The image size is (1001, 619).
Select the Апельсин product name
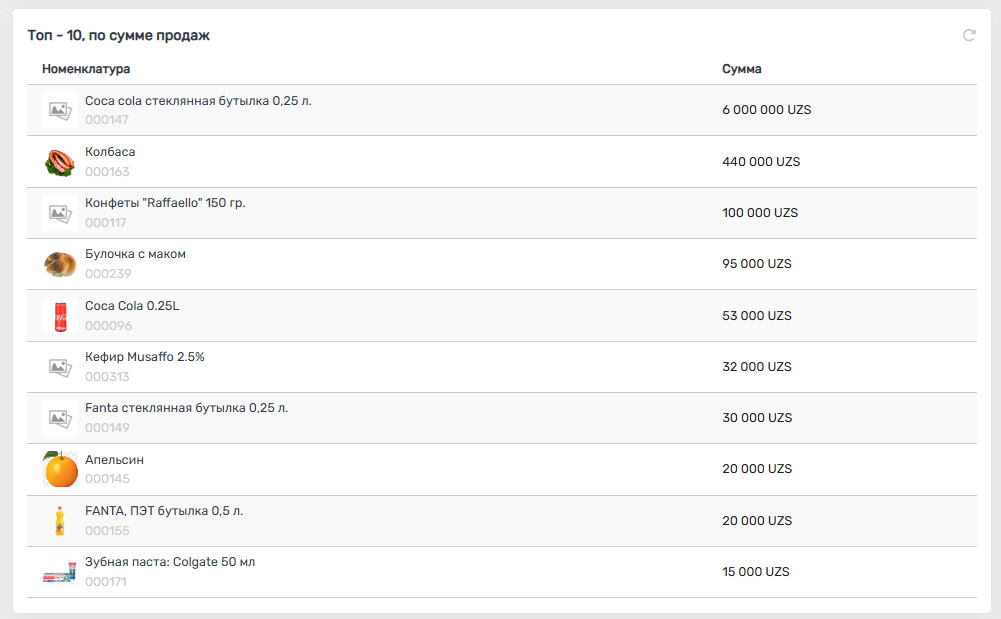(x=114, y=460)
